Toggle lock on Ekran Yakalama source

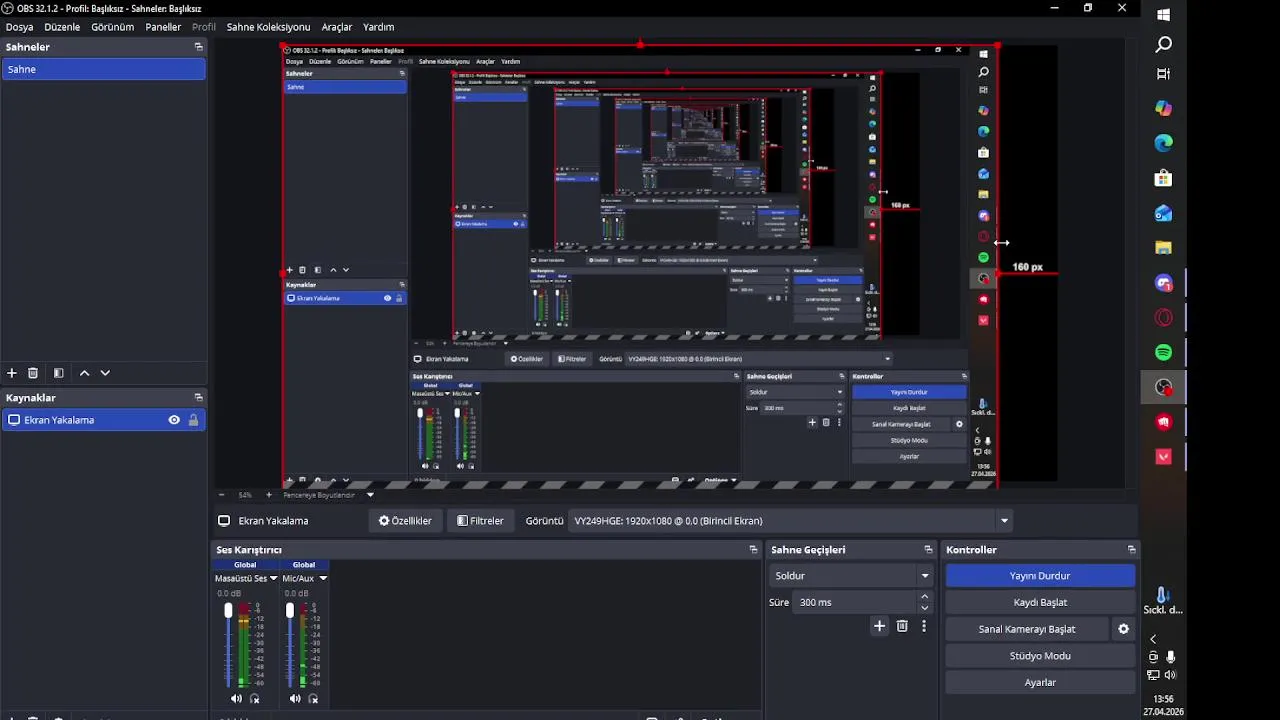(x=193, y=420)
